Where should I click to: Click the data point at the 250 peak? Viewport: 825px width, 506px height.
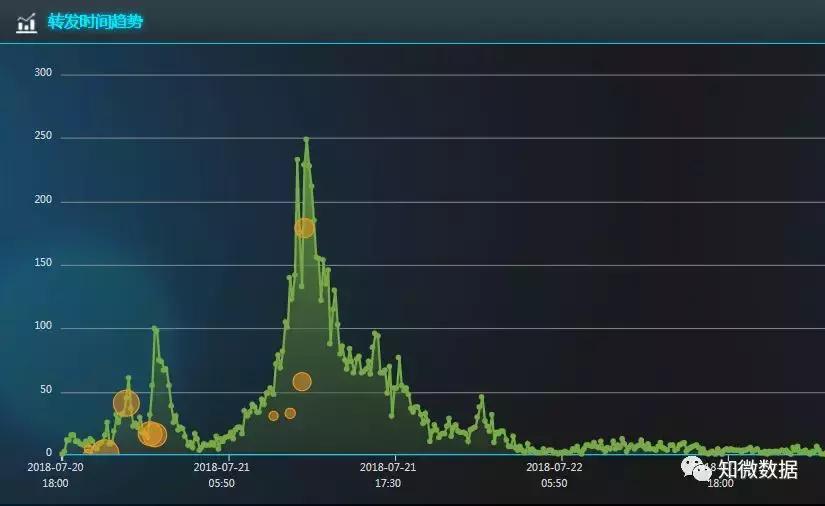point(306,139)
